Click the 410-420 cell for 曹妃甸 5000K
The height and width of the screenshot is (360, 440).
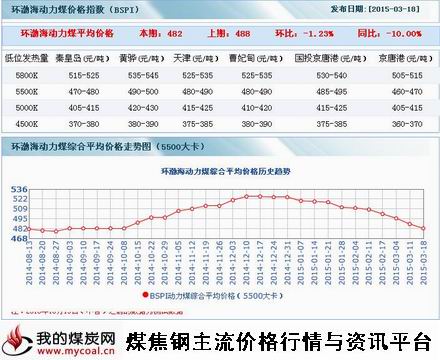[257, 108]
